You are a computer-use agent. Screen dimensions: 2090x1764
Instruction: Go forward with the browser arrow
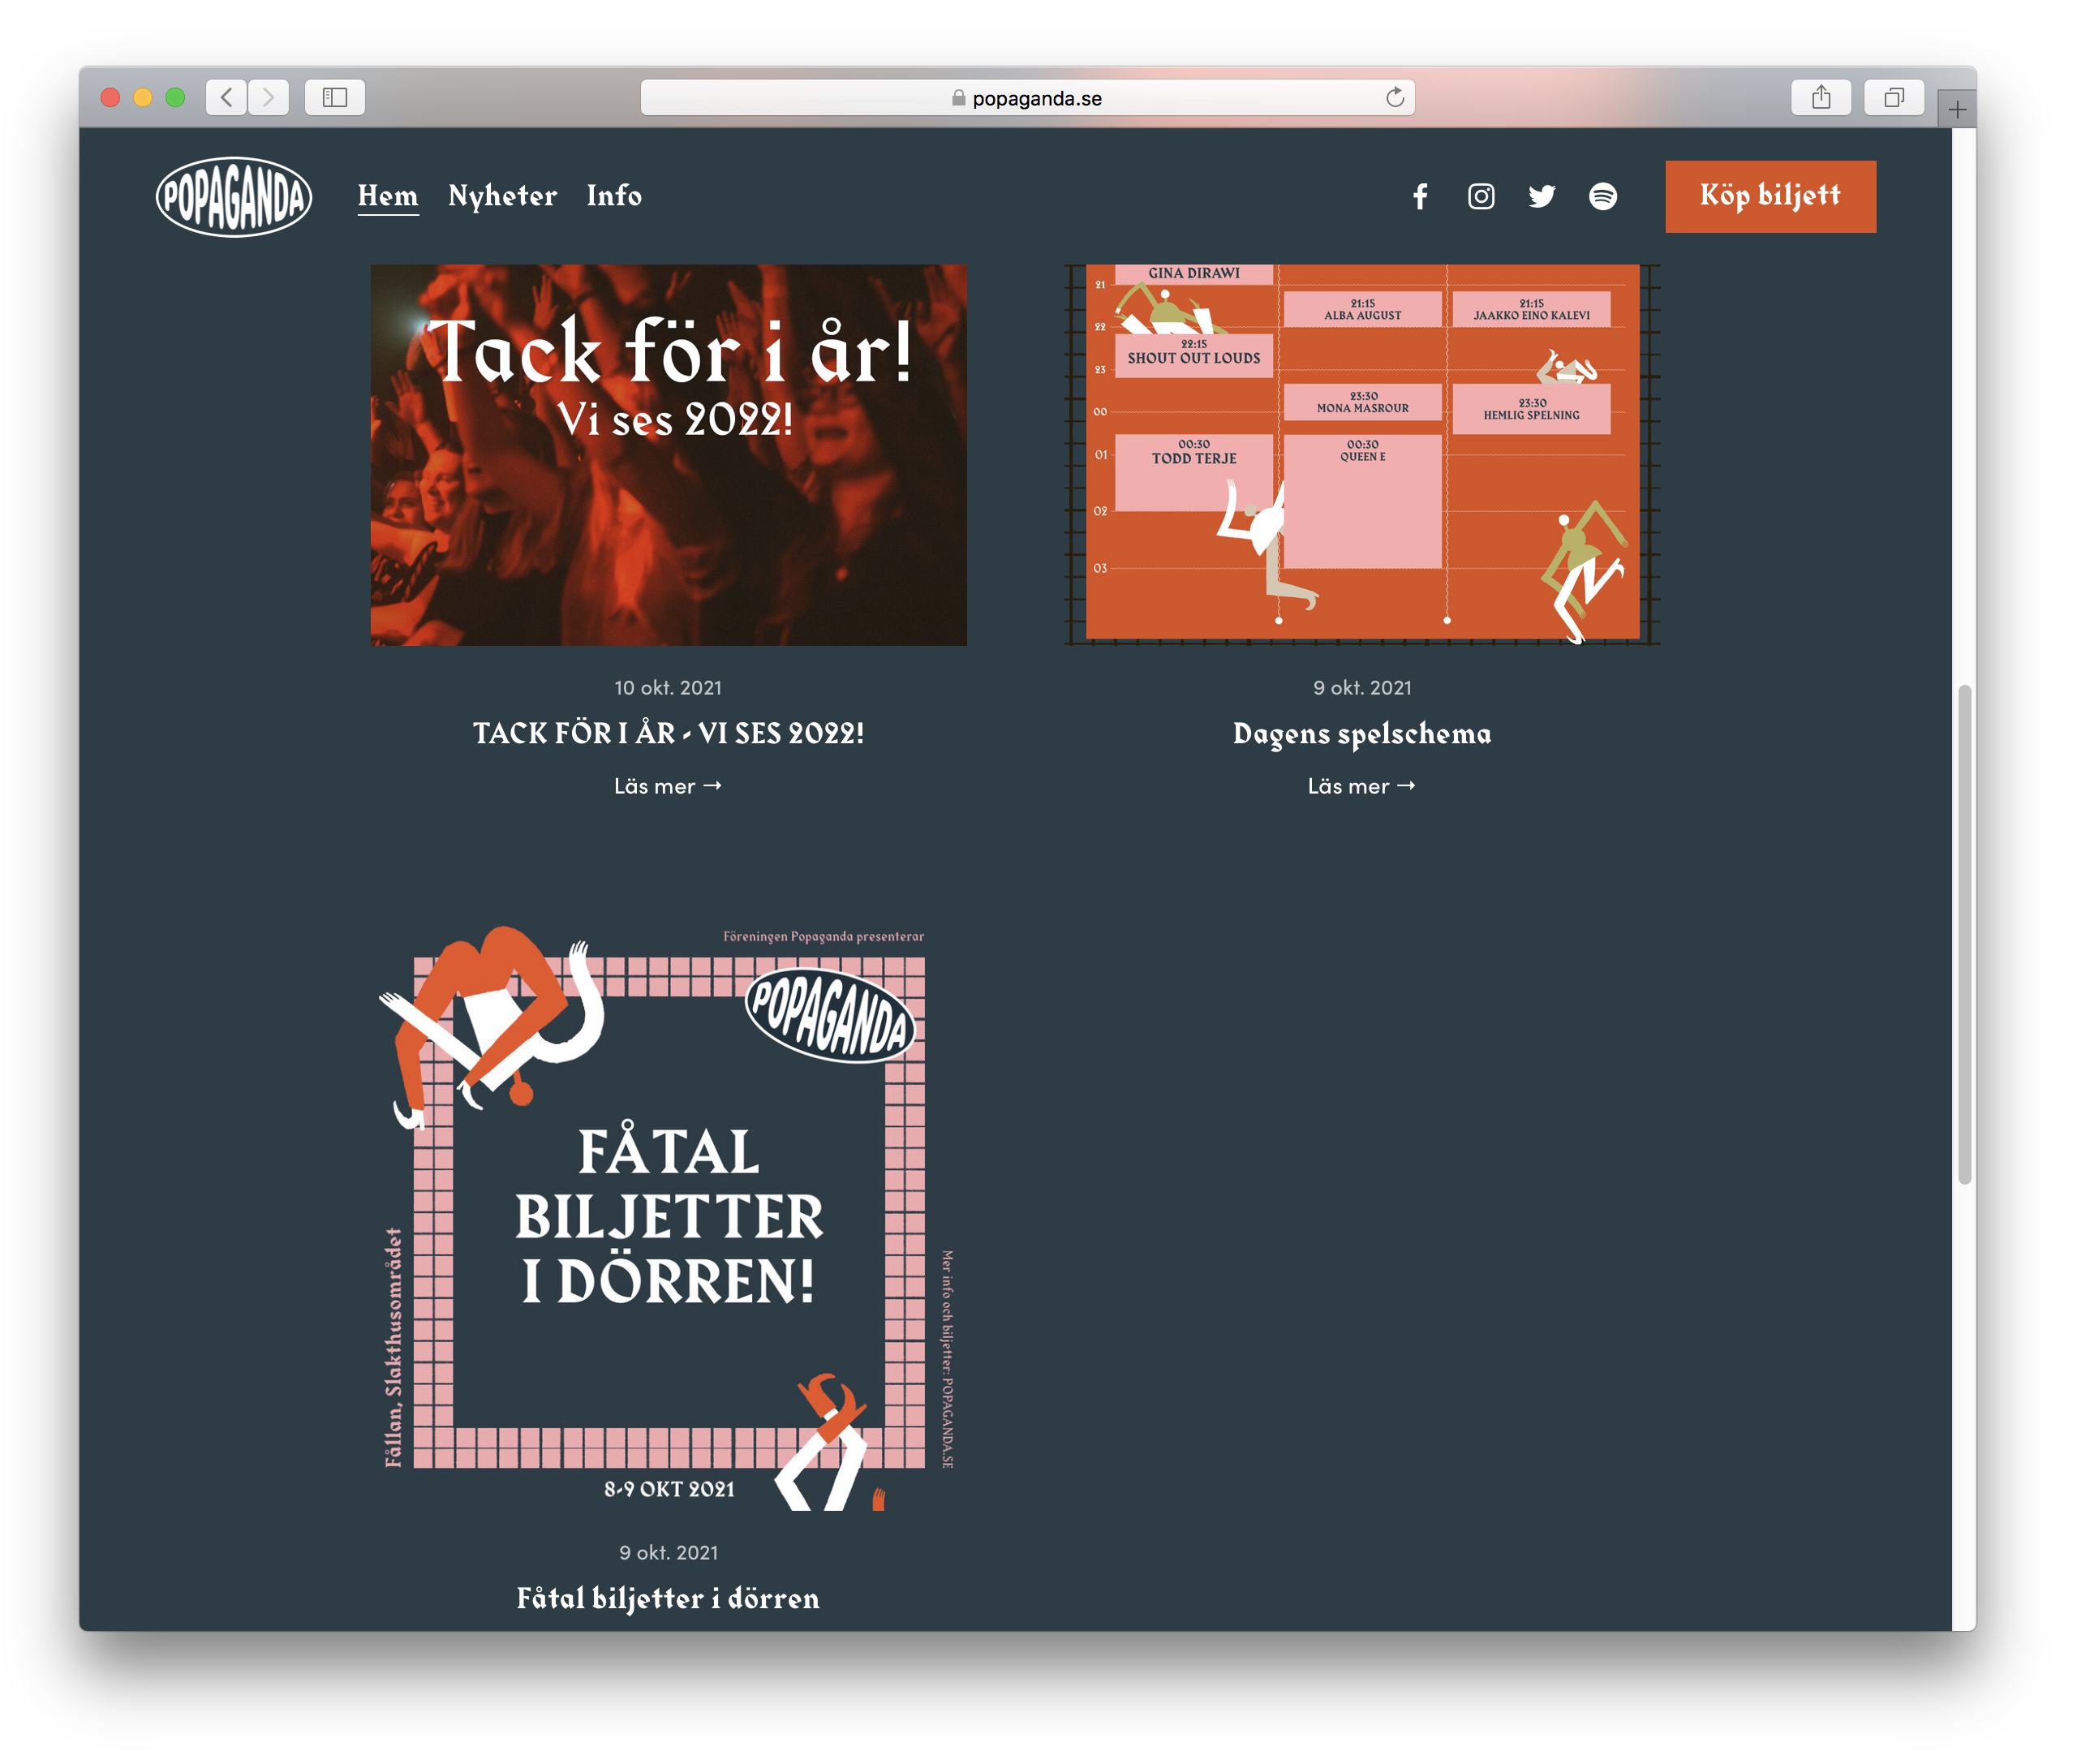[268, 98]
